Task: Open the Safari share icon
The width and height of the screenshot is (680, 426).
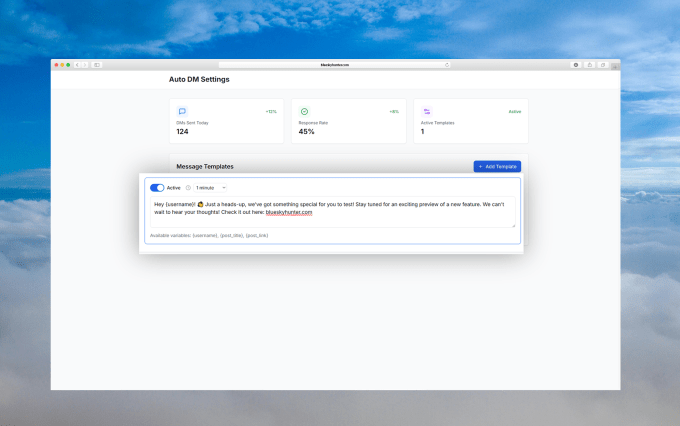Action: (590, 65)
